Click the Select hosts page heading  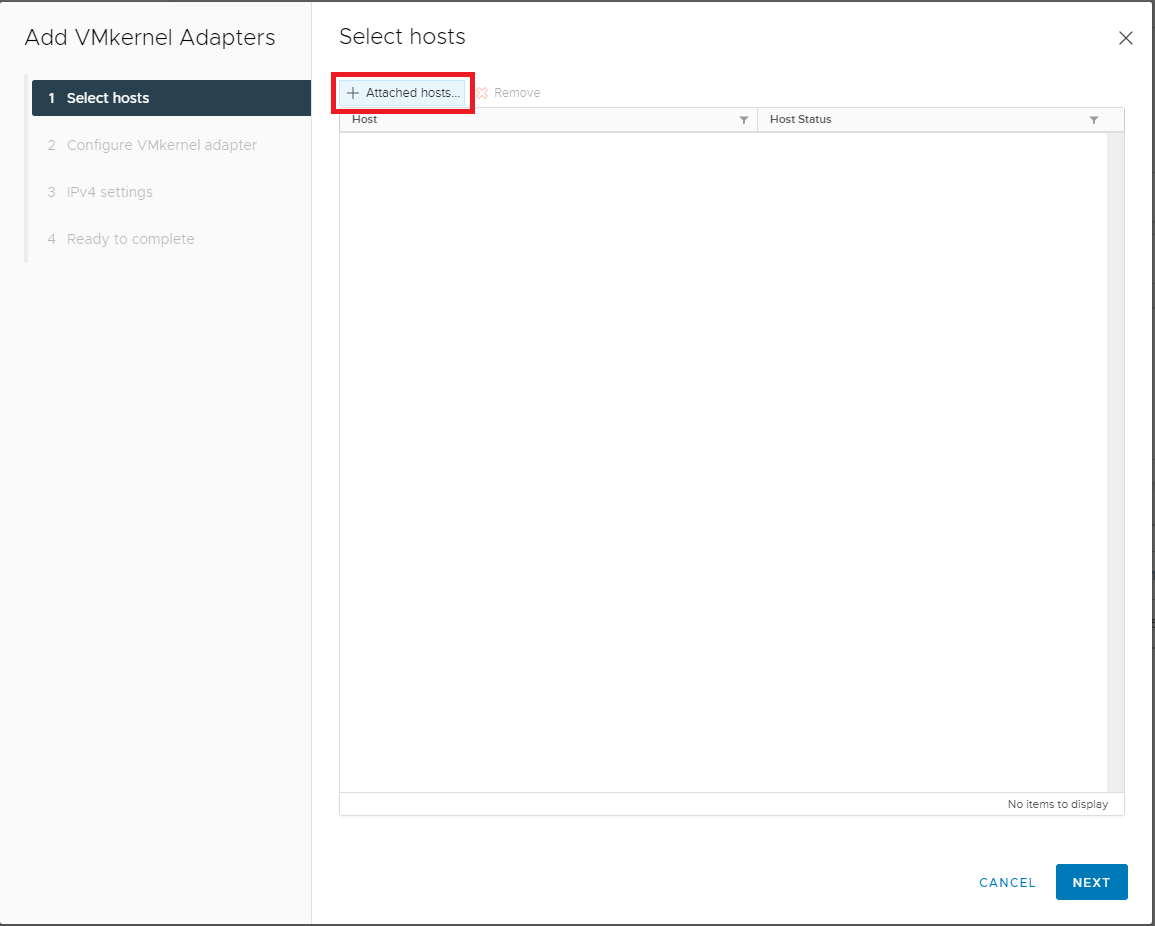pyautogui.click(x=402, y=37)
